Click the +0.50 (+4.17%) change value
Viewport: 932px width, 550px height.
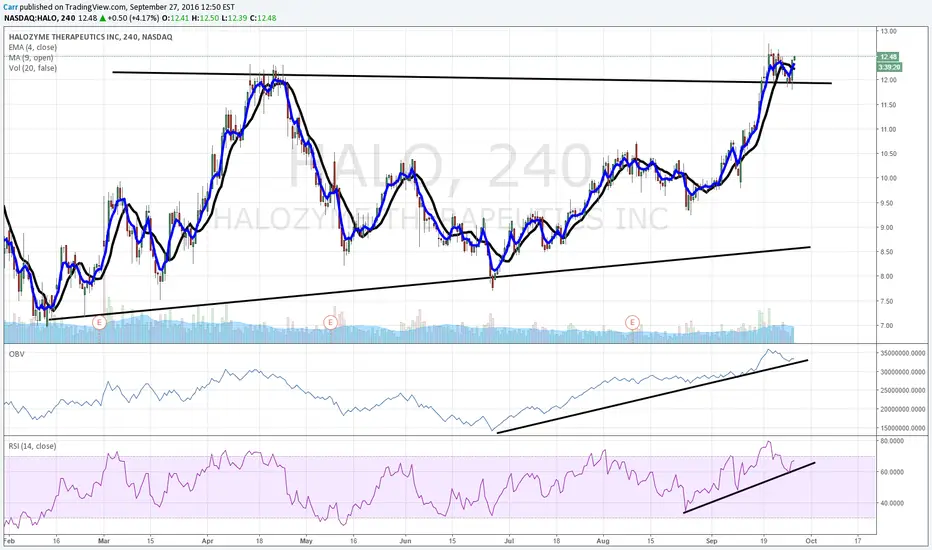pyautogui.click(x=133, y=18)
